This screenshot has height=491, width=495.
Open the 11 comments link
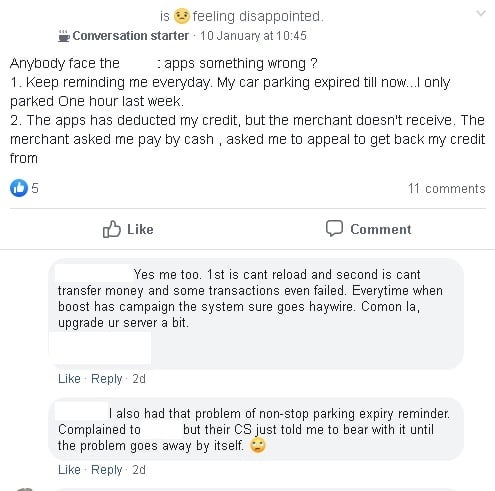tap(447, 189)
